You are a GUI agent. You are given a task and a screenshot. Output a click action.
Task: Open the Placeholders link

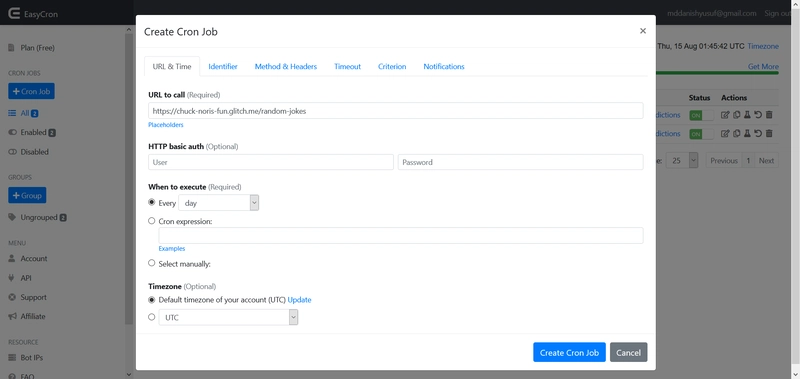(166, 125)
